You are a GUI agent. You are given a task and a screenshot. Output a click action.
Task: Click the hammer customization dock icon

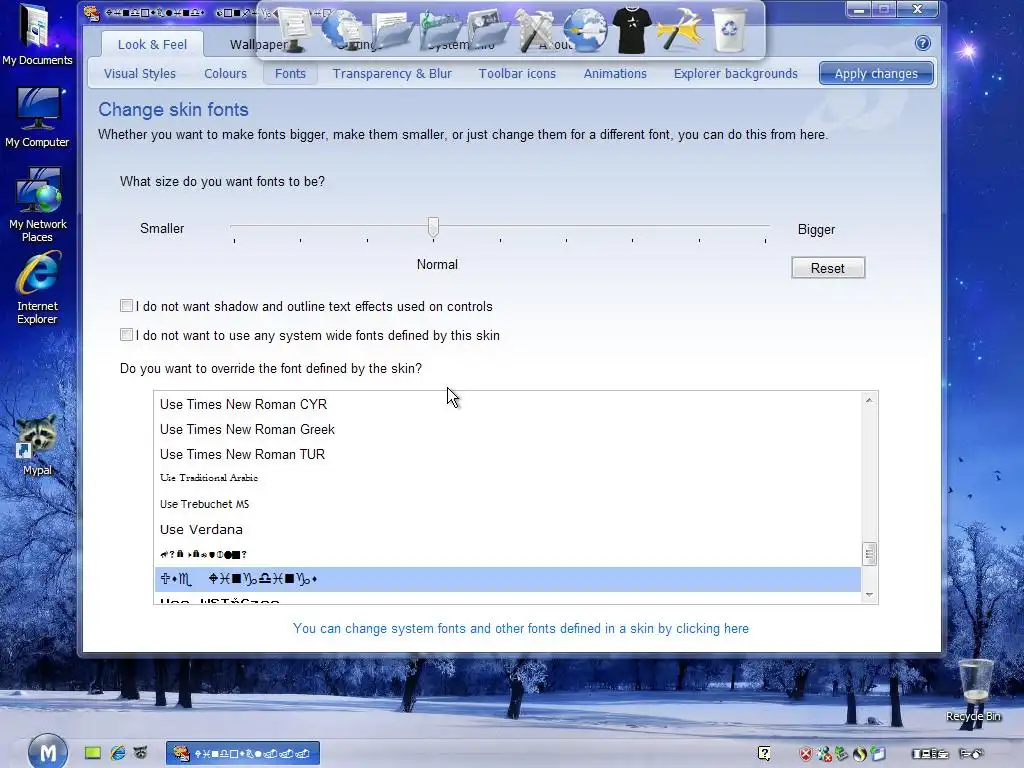pos(680,30)
